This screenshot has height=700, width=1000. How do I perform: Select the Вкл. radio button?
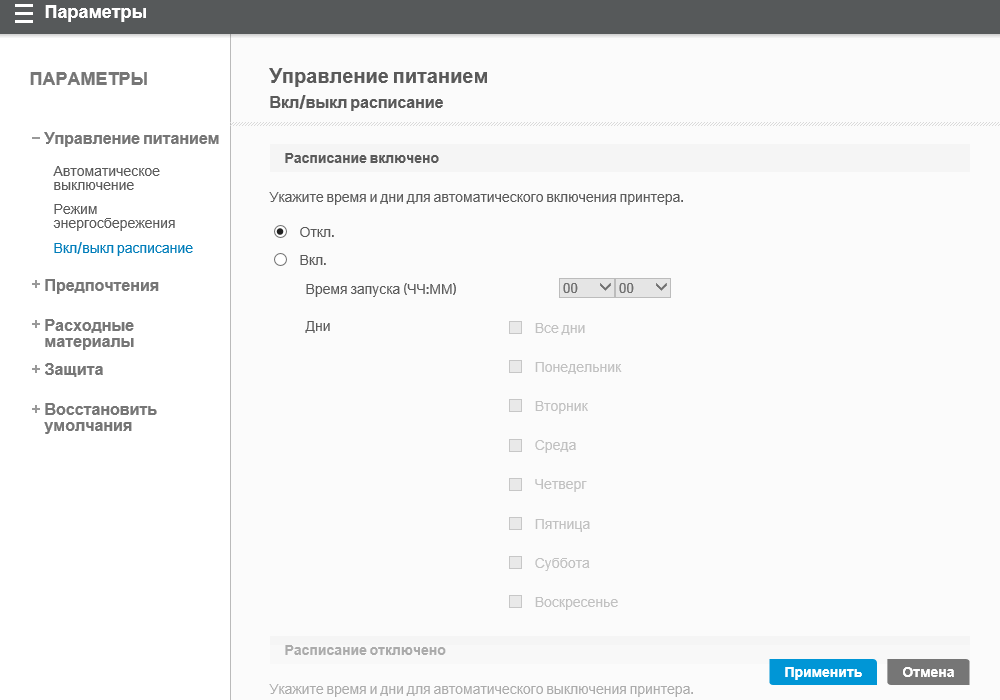[x=281, y=260]
